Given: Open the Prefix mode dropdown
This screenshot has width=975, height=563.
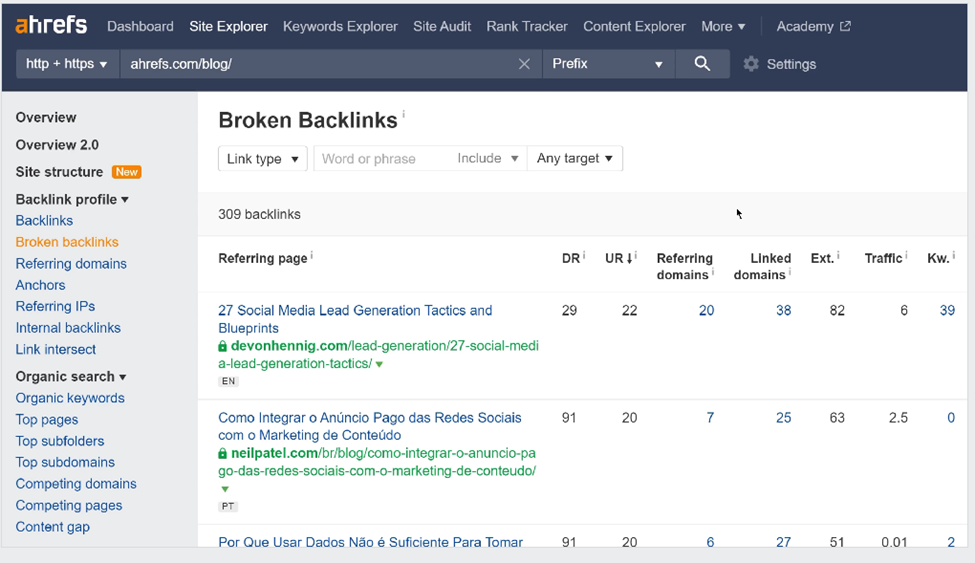Looking at the screenshot, I should click(607, 64).
